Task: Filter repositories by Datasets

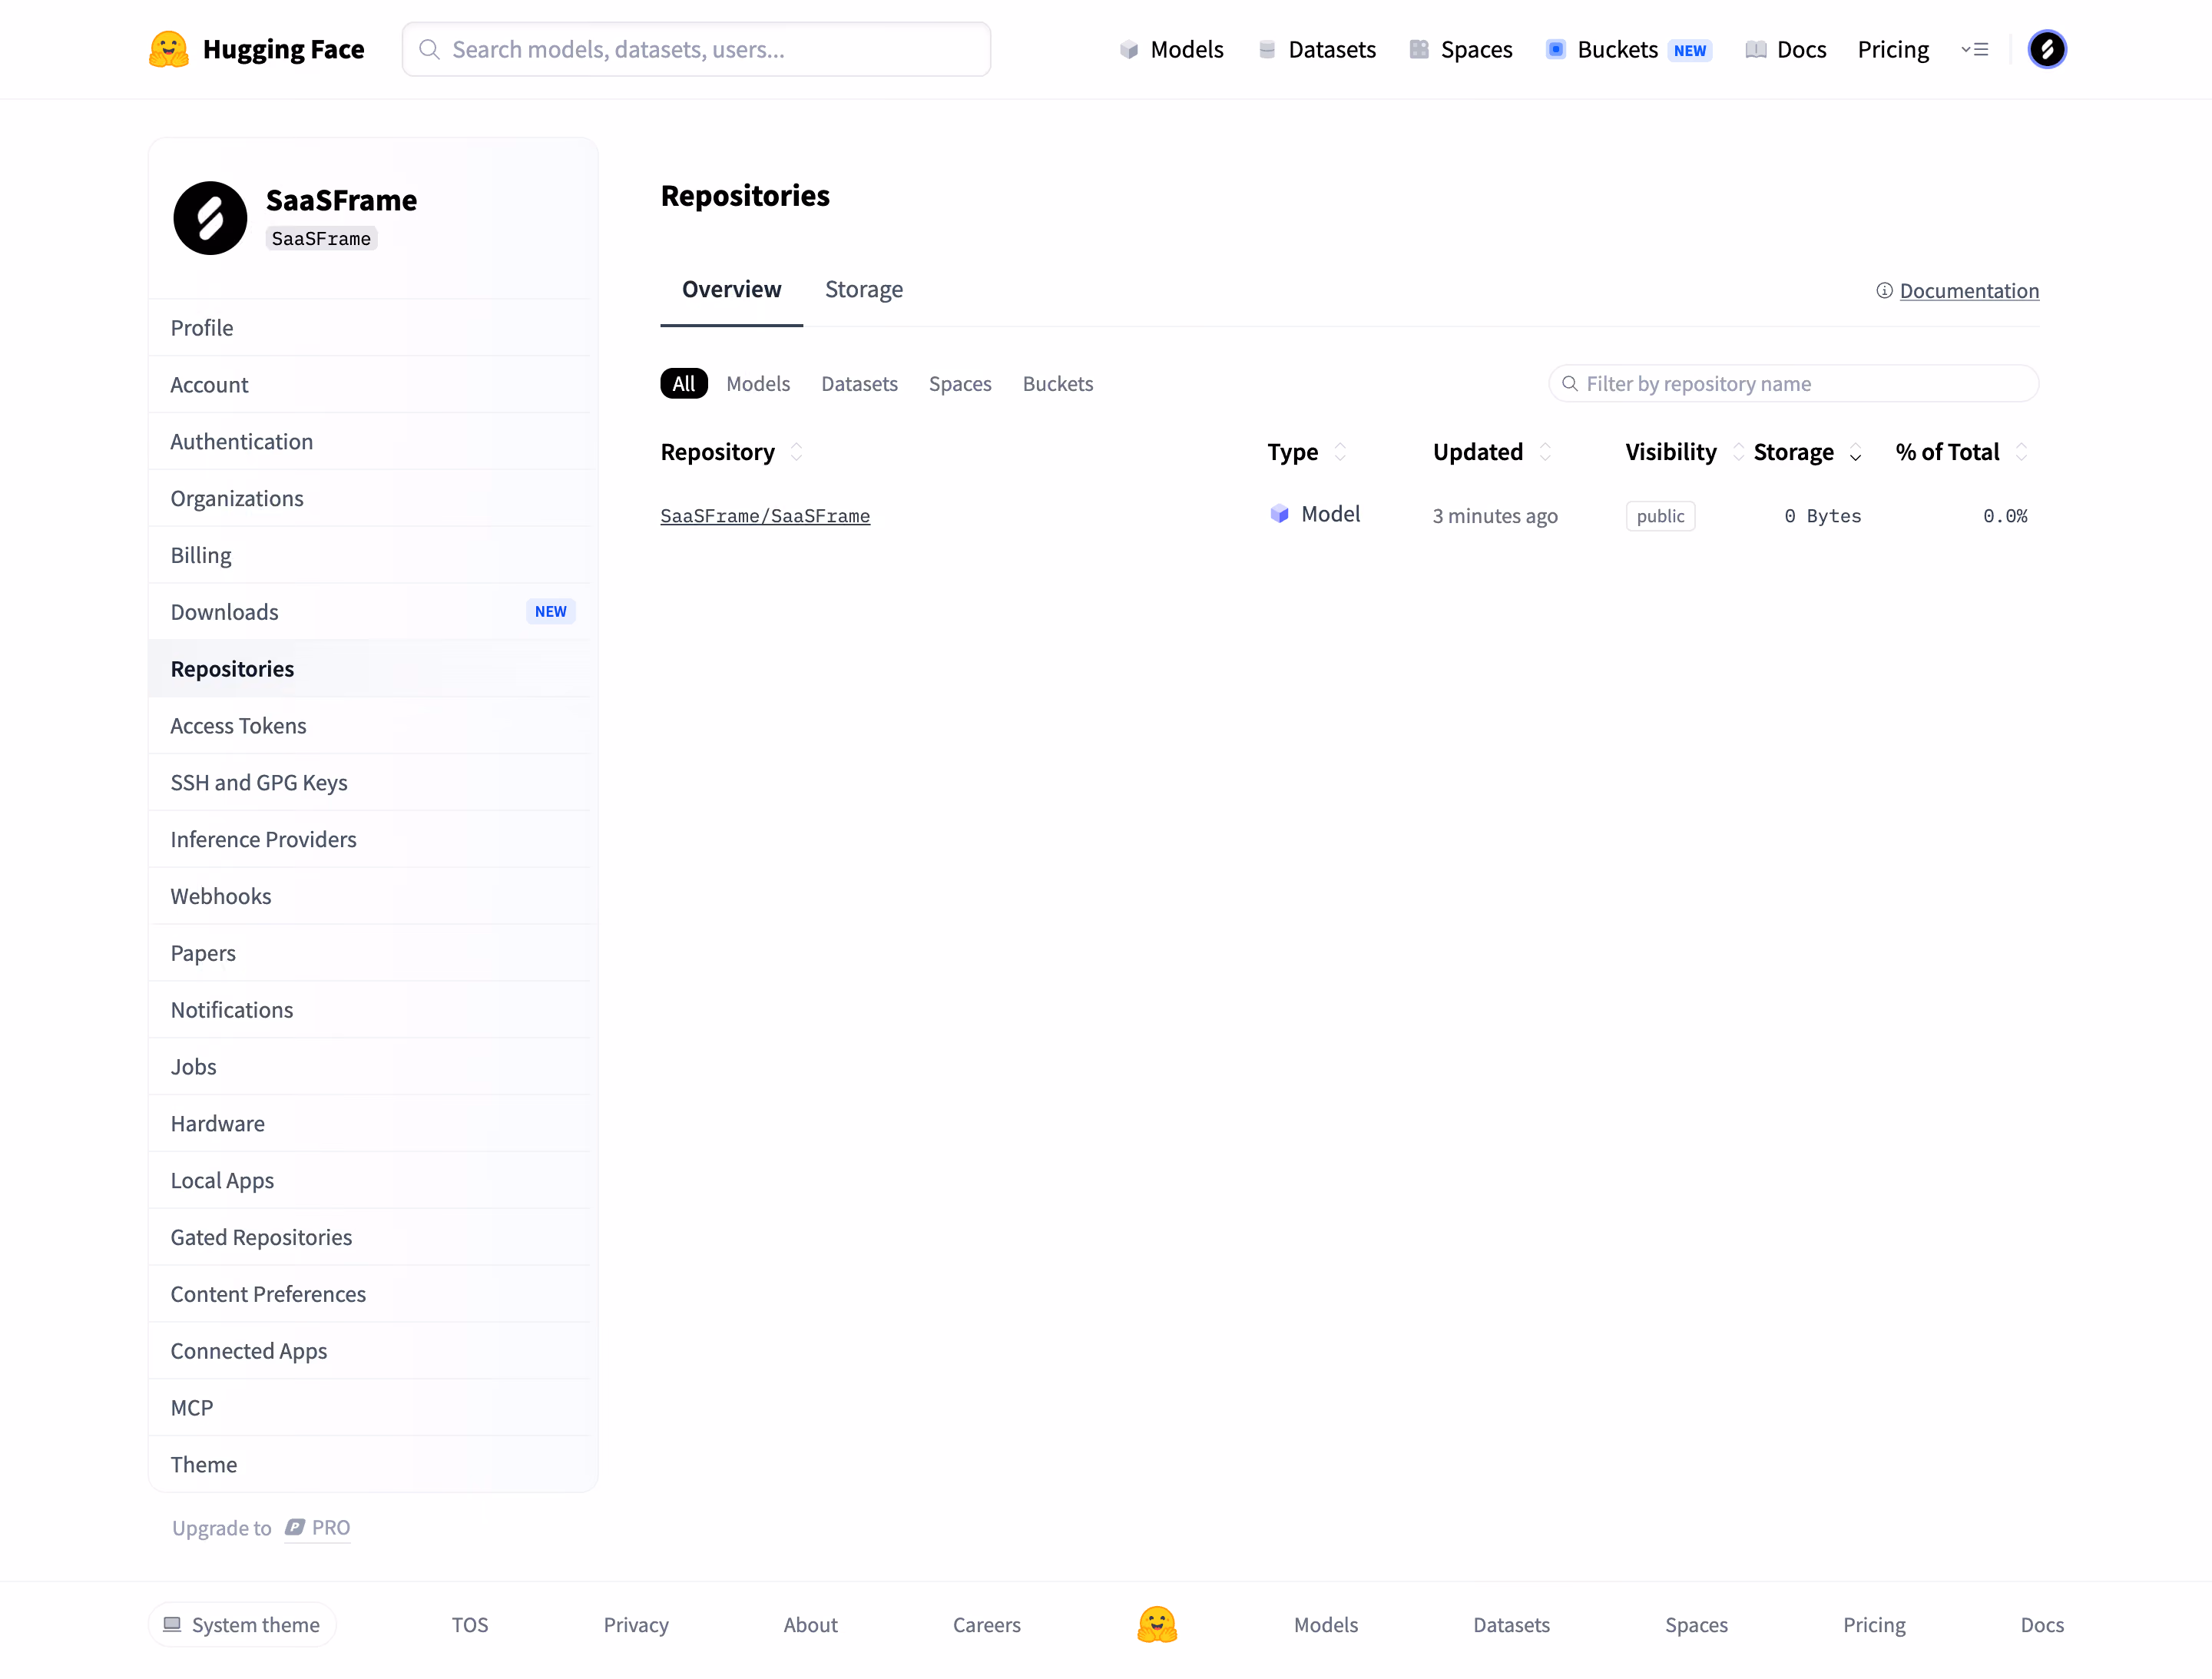Action: coord(859,384)
